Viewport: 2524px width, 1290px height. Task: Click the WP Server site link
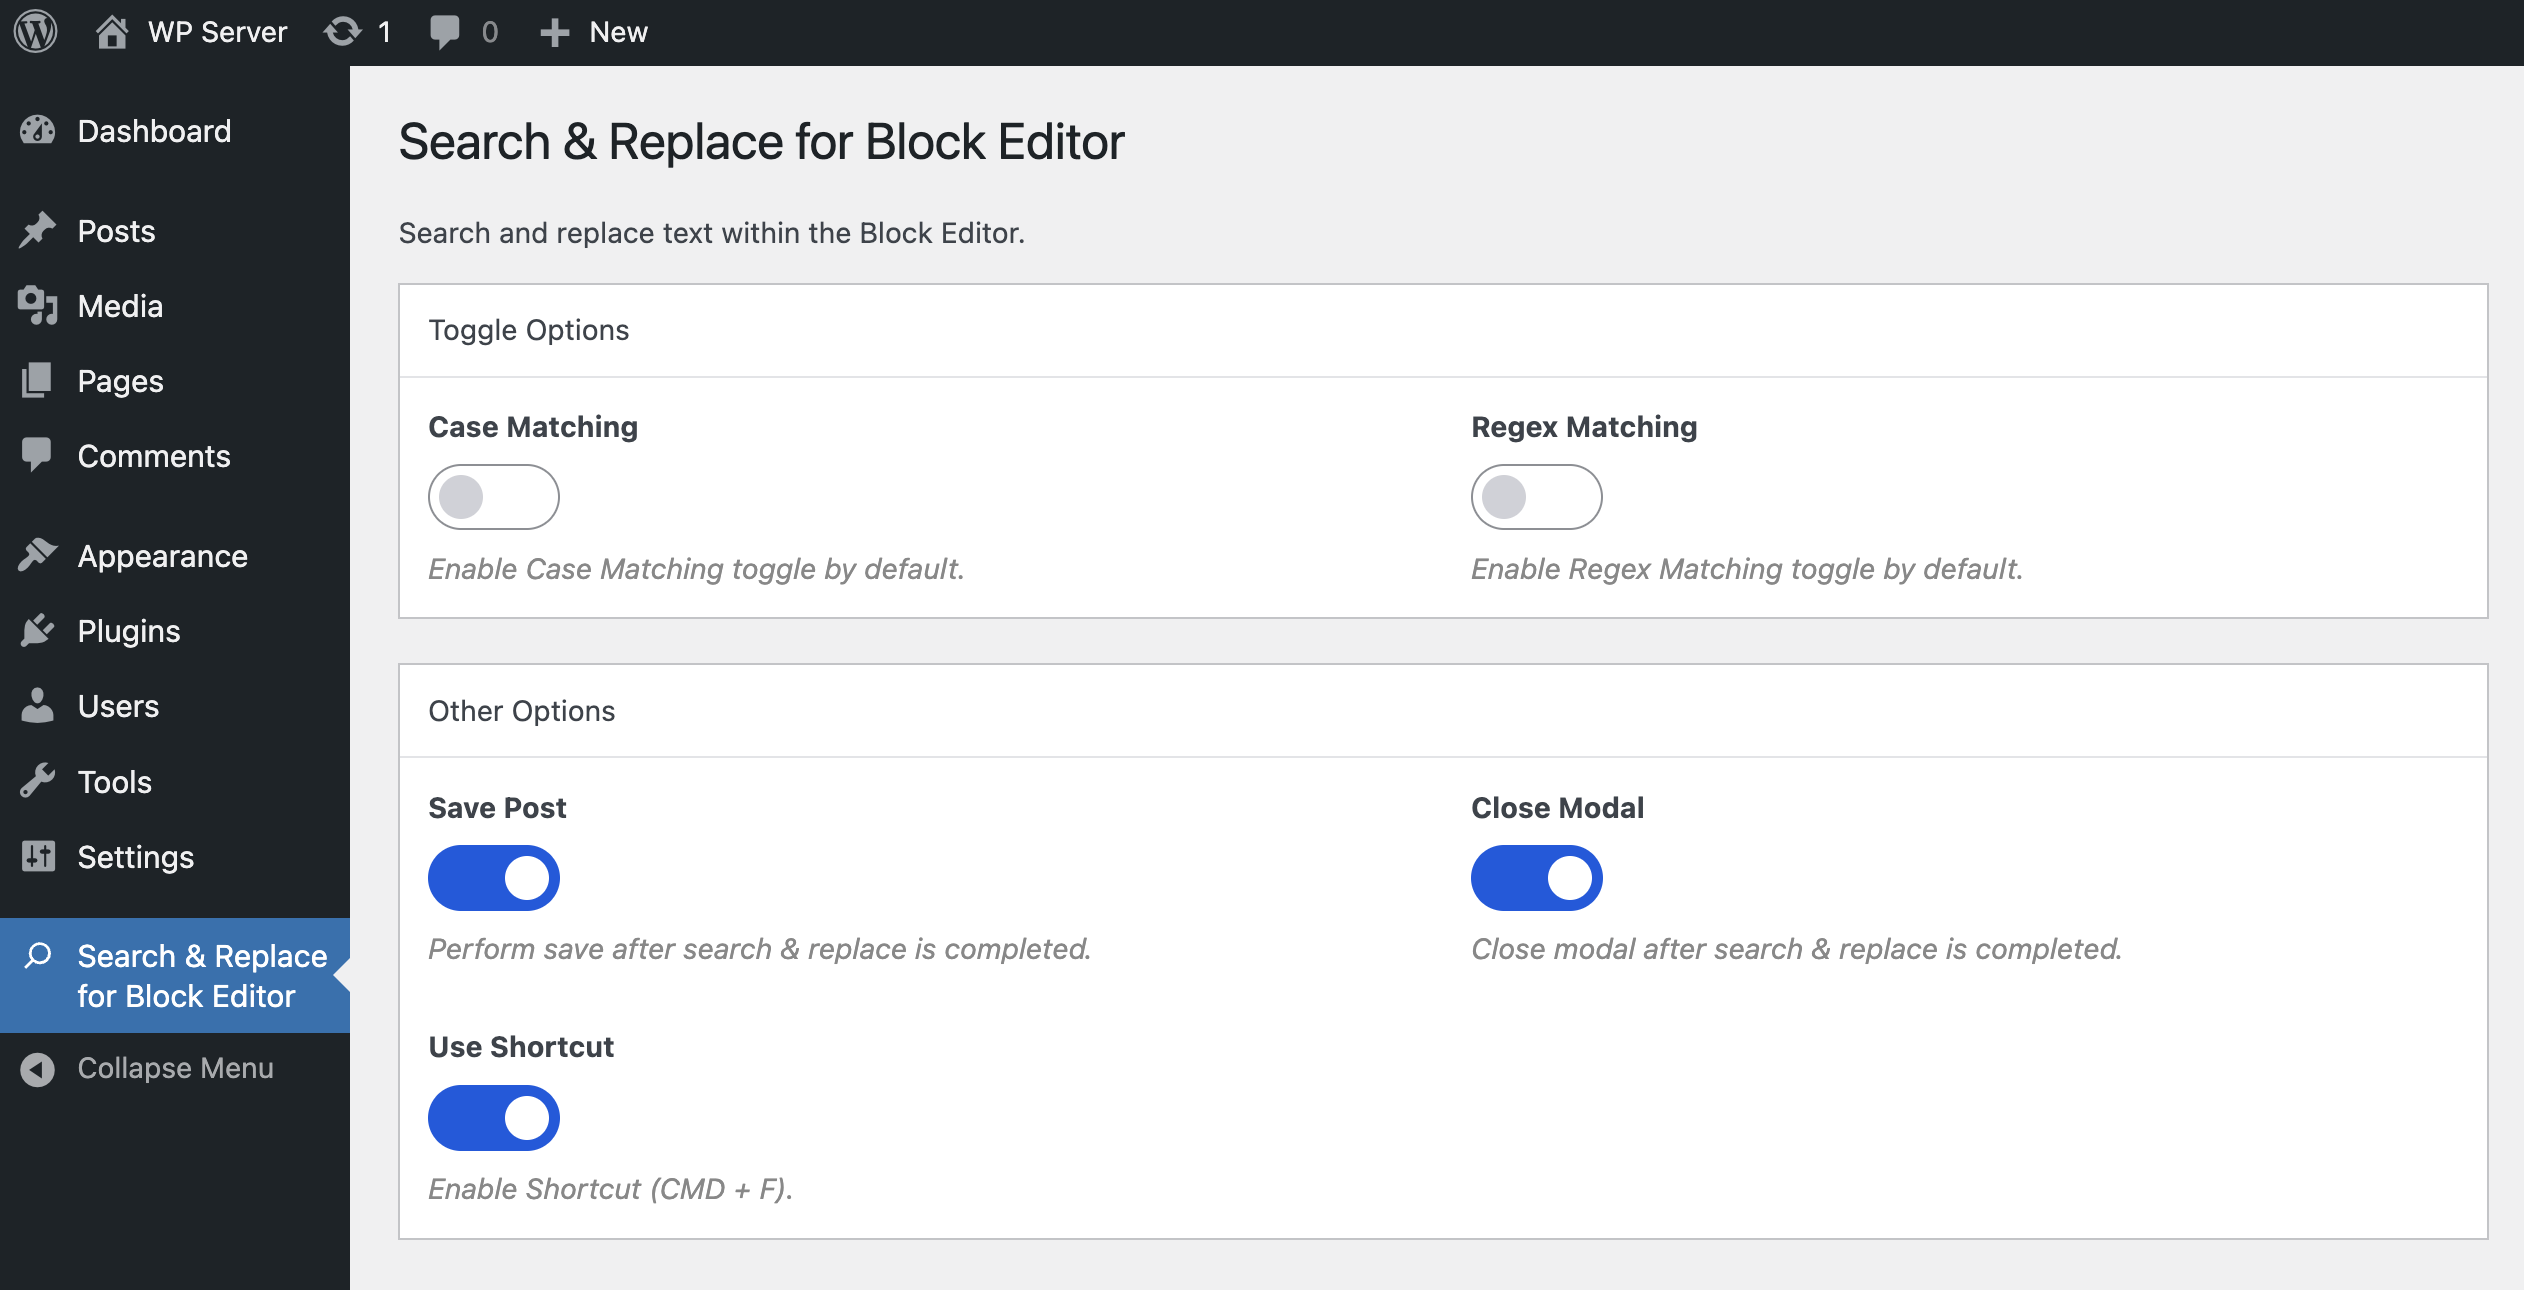pos(217,32)
